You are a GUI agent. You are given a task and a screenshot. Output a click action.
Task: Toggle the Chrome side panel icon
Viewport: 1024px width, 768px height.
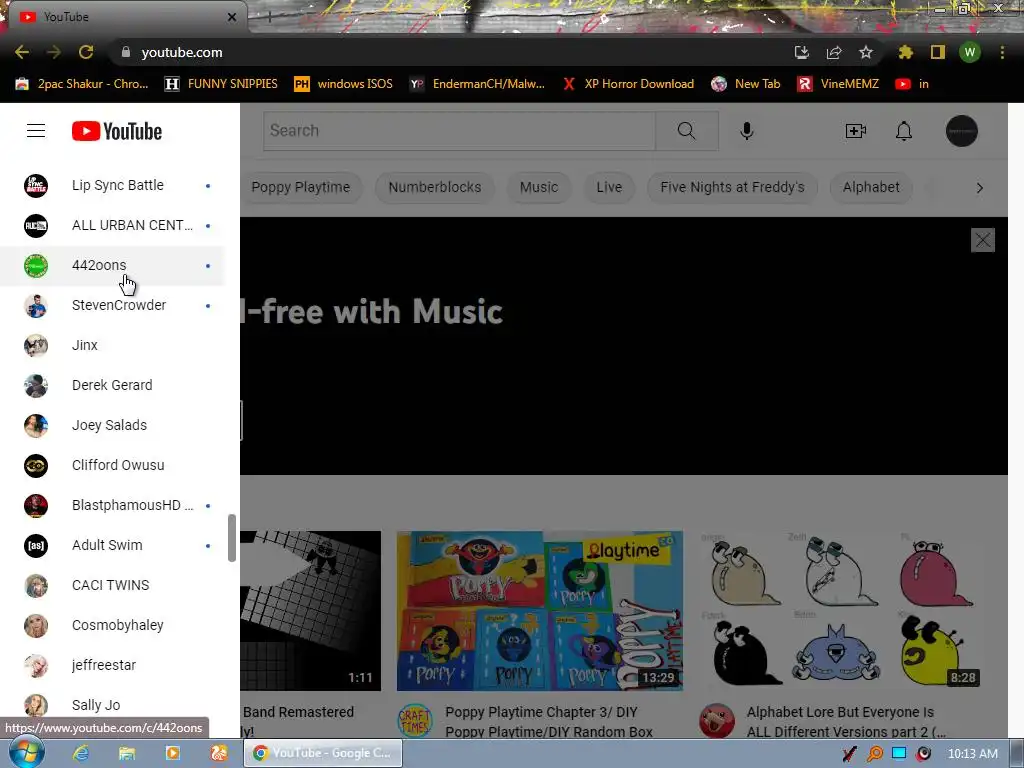click(937, 52)
